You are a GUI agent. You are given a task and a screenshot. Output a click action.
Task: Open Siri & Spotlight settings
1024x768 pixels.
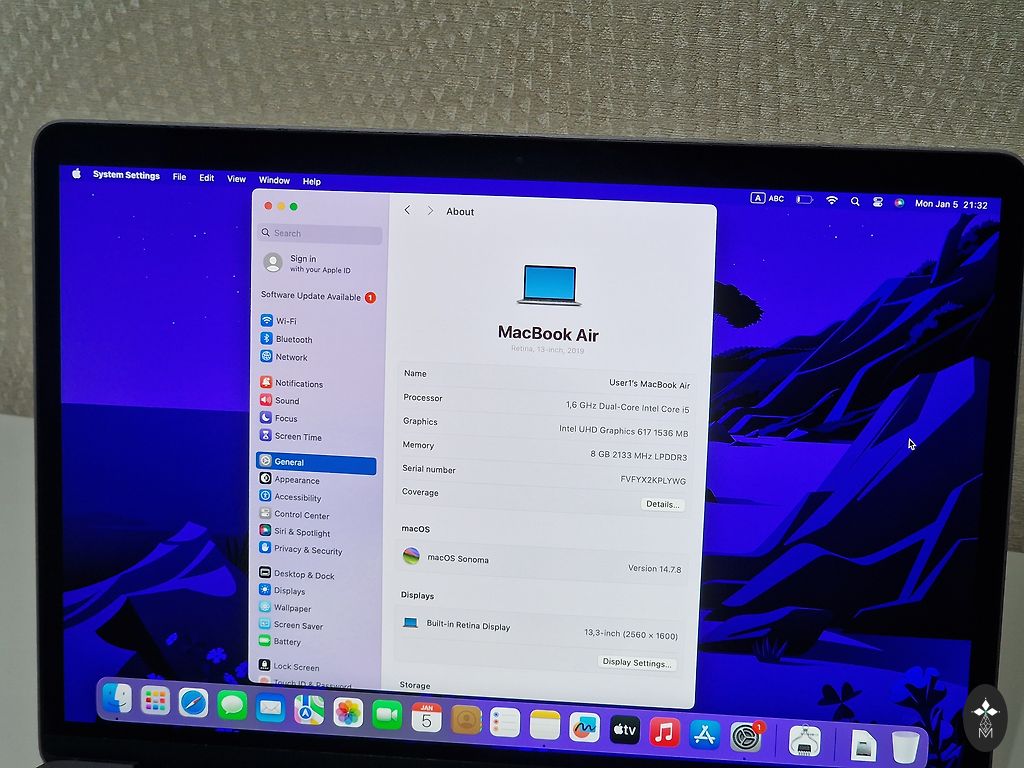coord(301,533)
